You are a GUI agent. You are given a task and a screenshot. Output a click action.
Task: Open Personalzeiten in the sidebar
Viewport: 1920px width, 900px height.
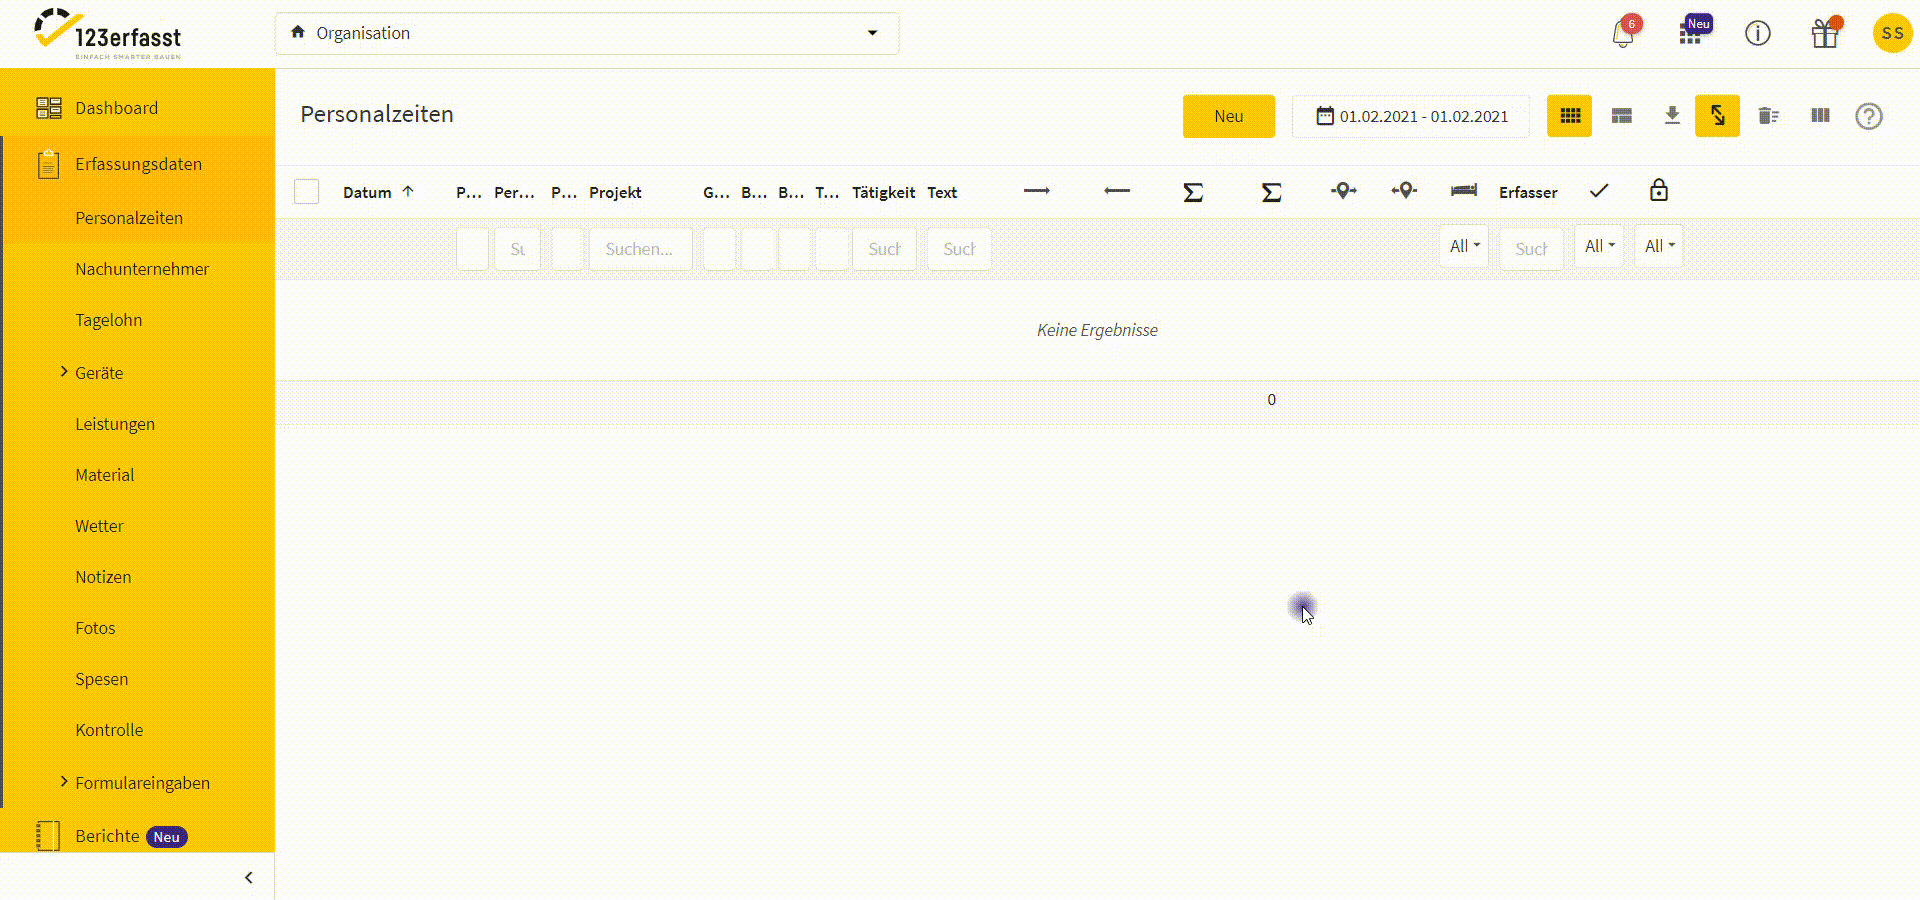point(129,218)
